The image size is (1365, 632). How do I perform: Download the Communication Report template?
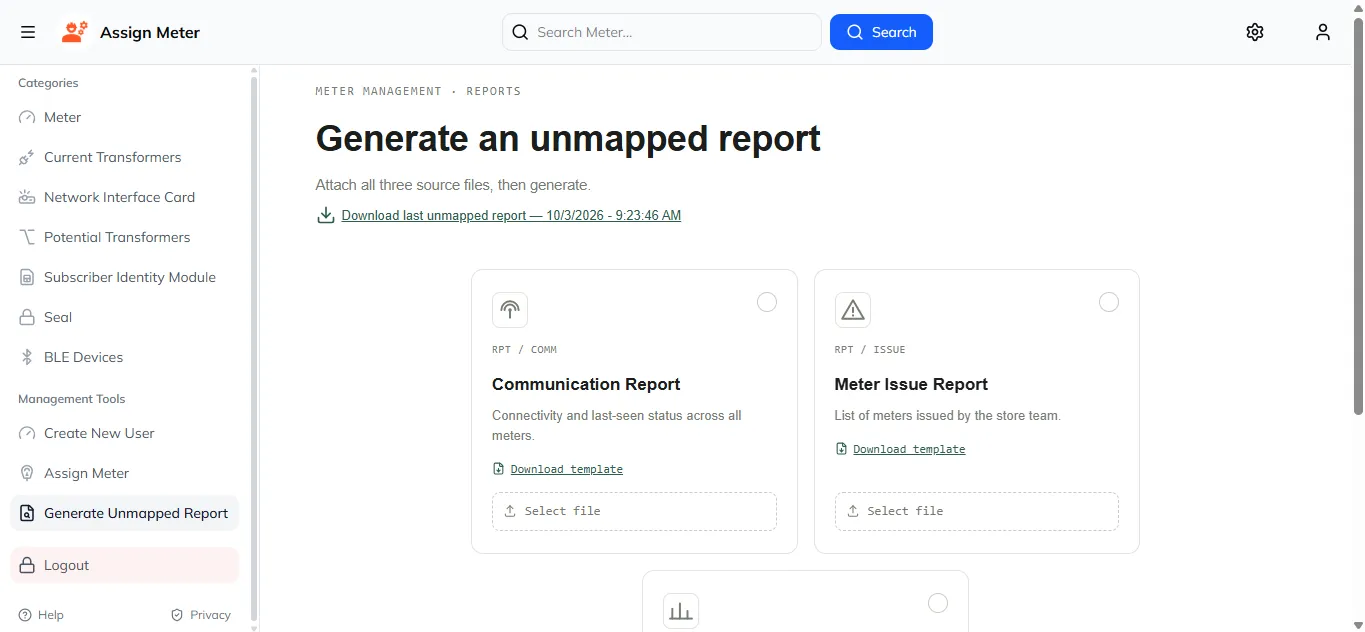567,469
